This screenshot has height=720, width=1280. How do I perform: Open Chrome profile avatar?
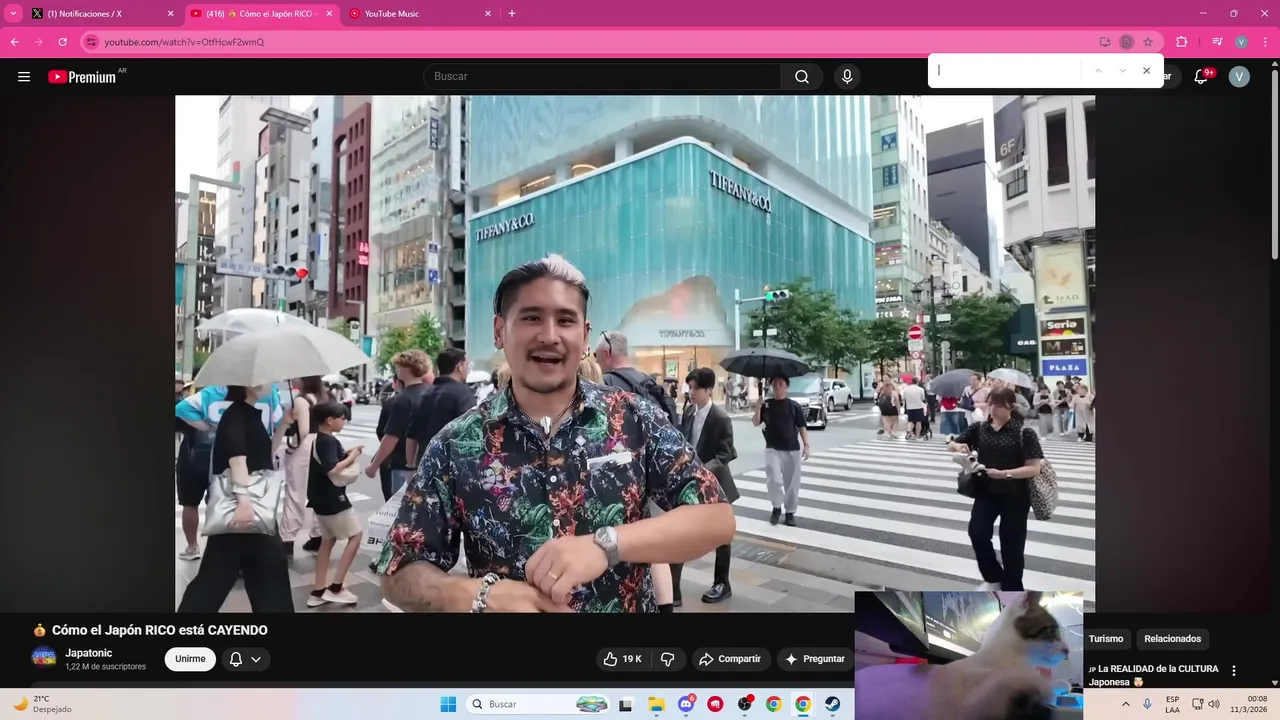tap(1241, 42)
